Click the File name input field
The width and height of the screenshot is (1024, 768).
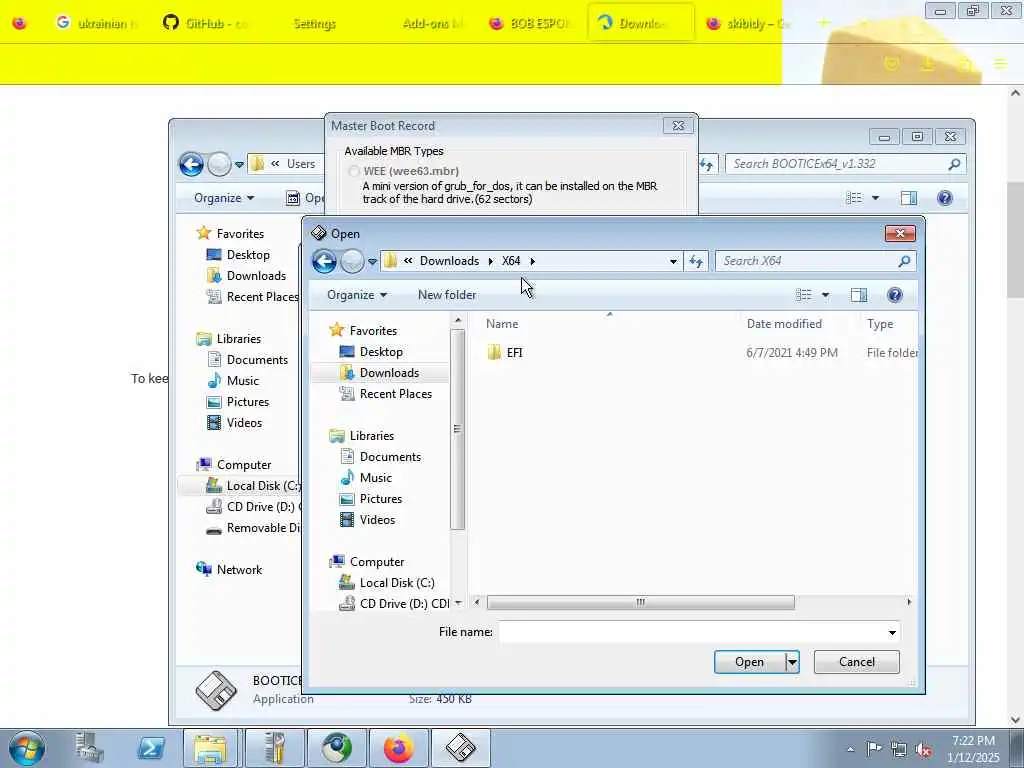pyautogui.click(x=692, y=632)
